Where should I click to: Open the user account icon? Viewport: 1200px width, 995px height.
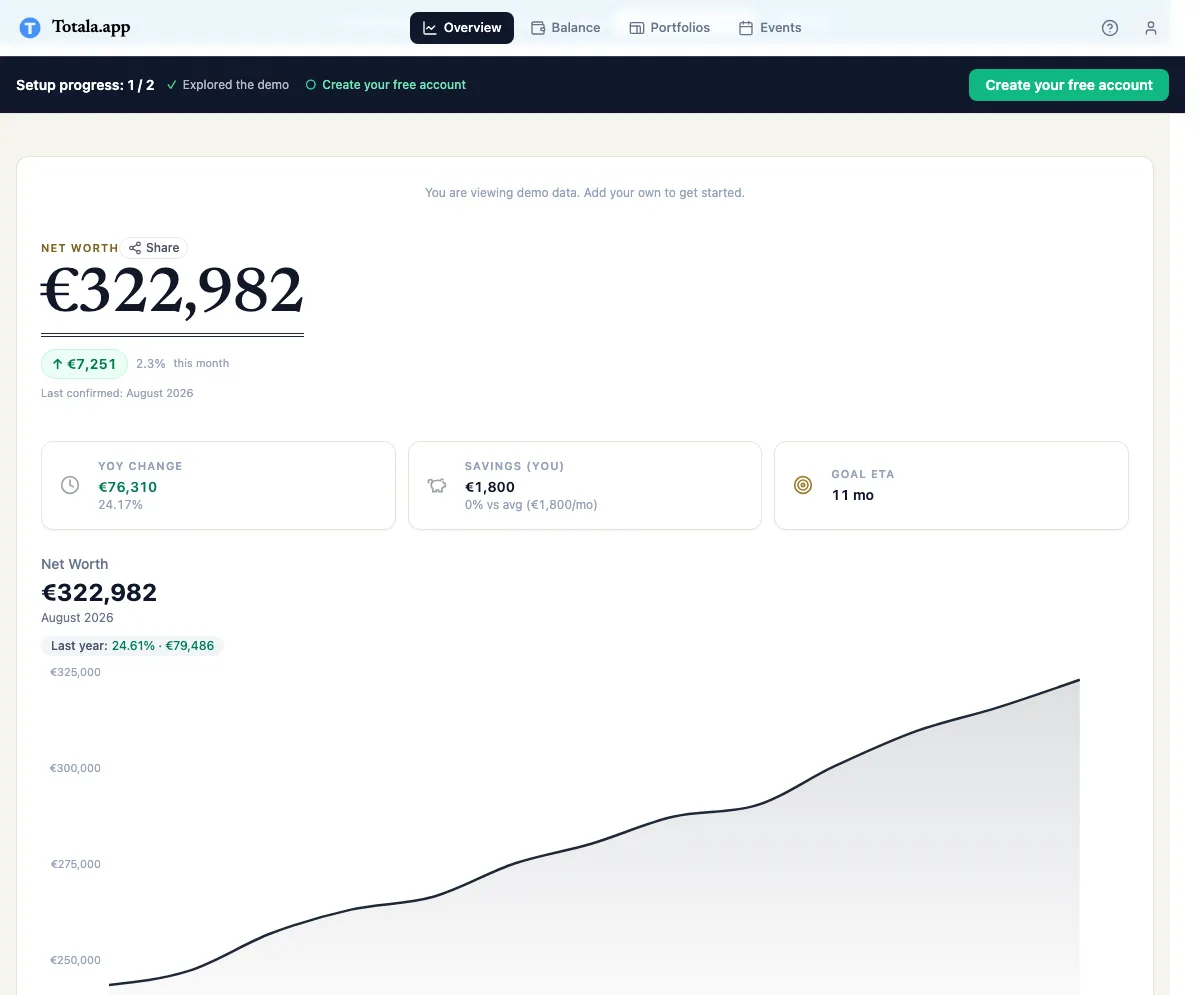point(1151,28)
